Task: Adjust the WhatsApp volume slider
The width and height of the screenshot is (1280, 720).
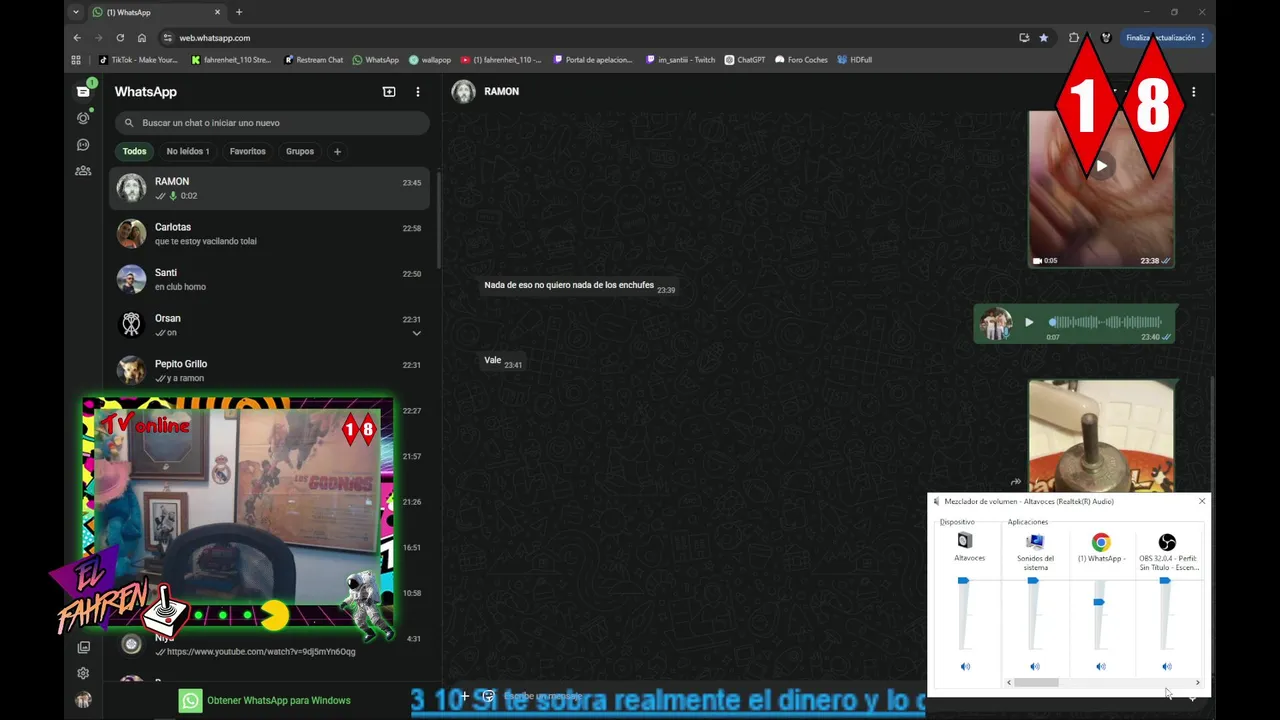Action: click(x=1099, y=601)
